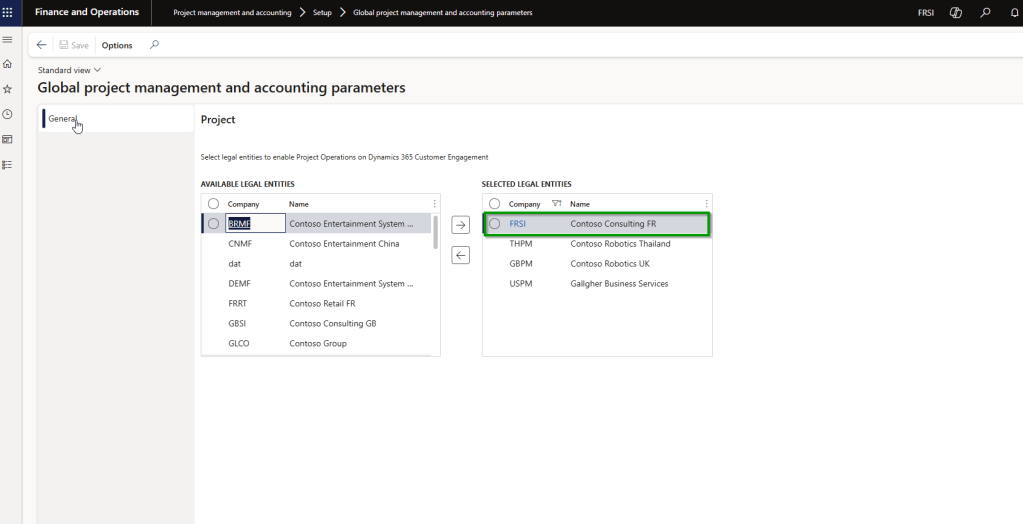Image resolution: width=1023 pixels, height=524 pixels.
Task: Go to Home in sidebar
Action: [8, 64]
